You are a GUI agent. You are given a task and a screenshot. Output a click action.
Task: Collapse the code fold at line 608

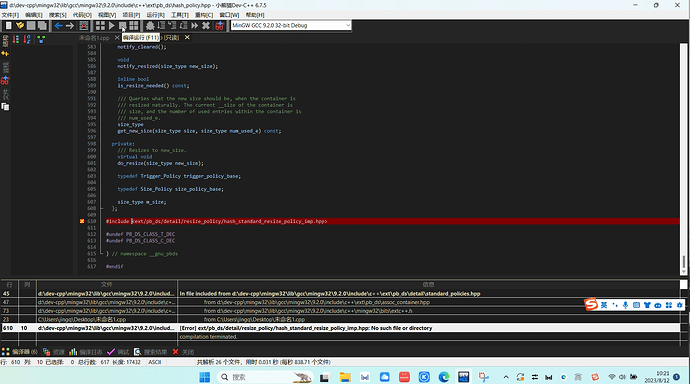click(x=102, y=208)
